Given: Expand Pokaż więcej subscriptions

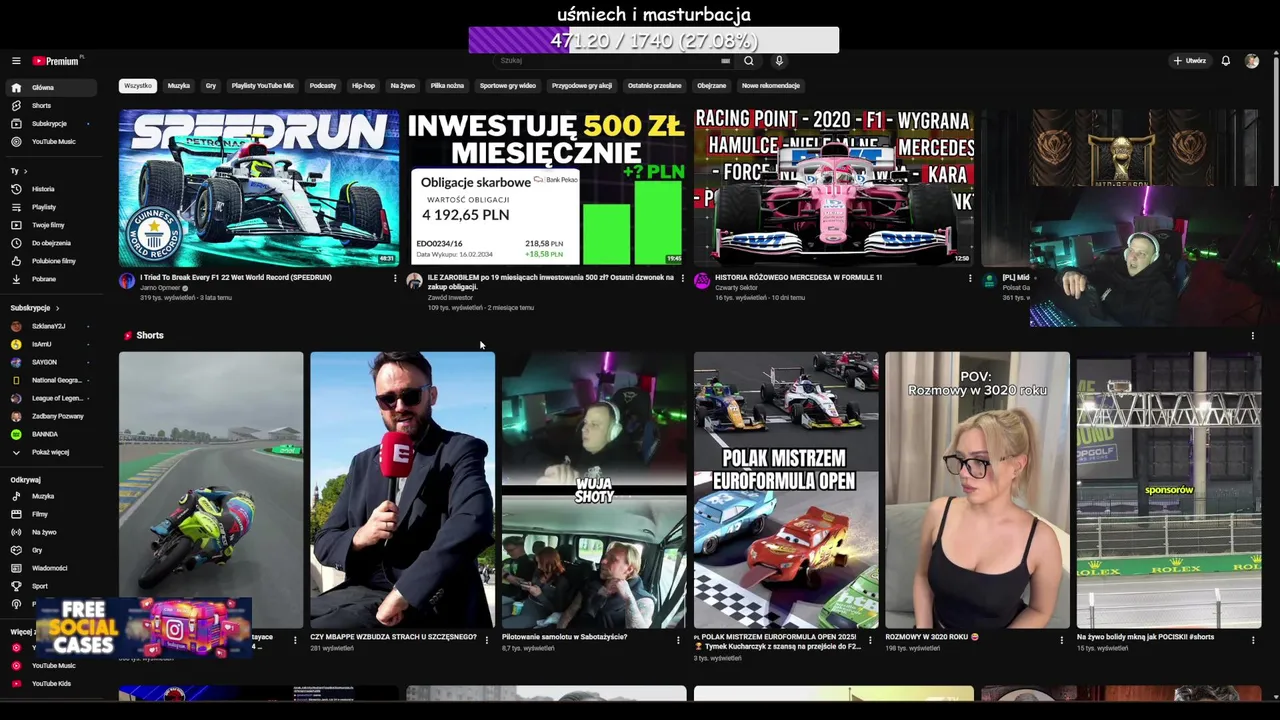Looking at the screenshot, I should 50,452.
